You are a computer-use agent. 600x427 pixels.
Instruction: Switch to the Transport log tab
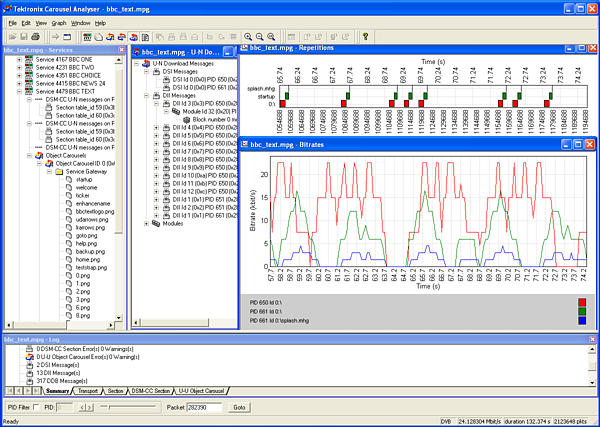88,391
